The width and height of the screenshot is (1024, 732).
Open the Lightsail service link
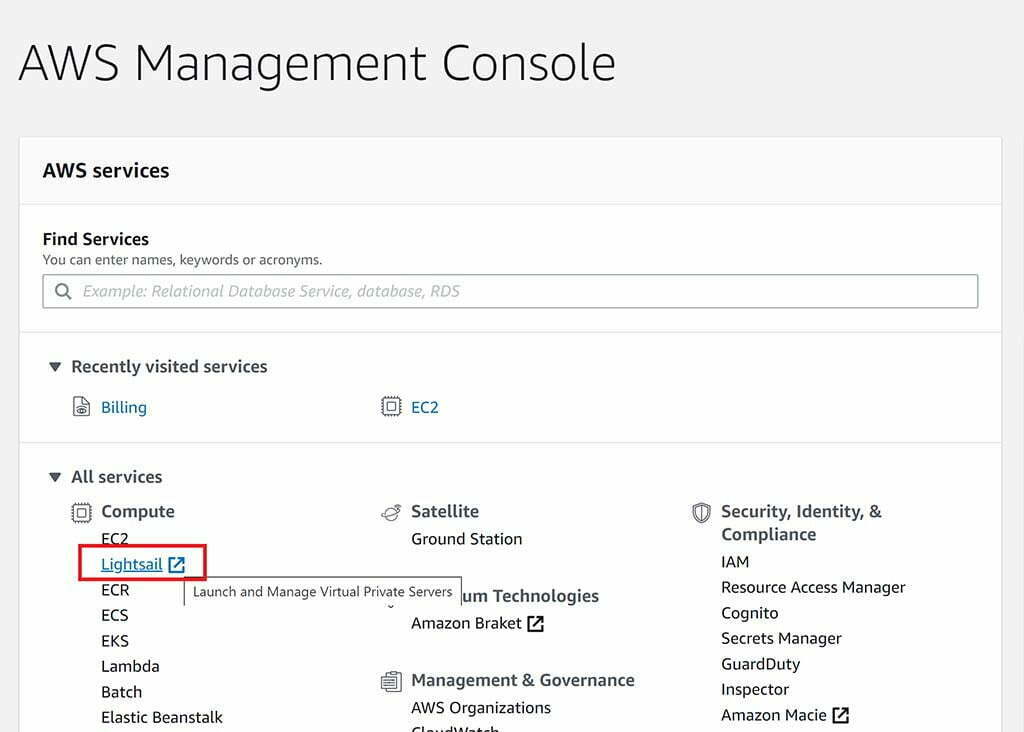pyautogui.click(x=131, y=565)
